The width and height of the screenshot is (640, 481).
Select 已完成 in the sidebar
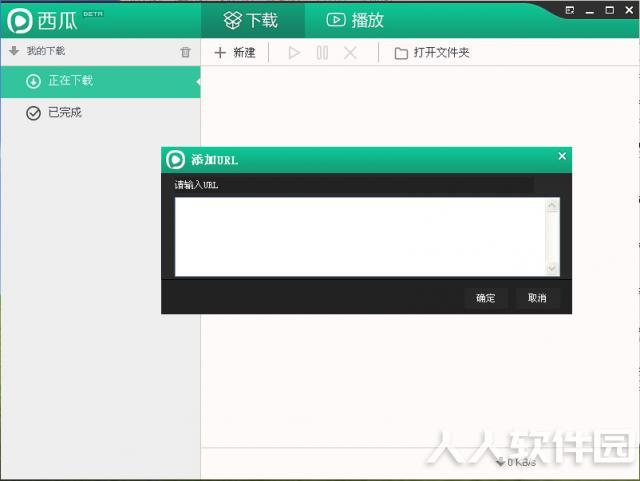[x=100, y=113]
